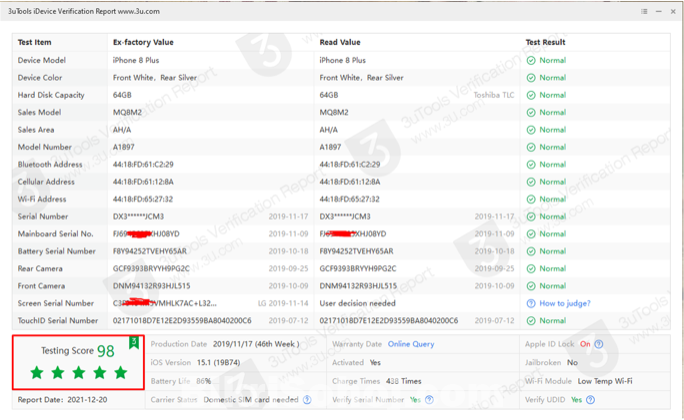Click Normal check icon for Wi-Fi Address
The image size is (684, 420).
[531, 199]
